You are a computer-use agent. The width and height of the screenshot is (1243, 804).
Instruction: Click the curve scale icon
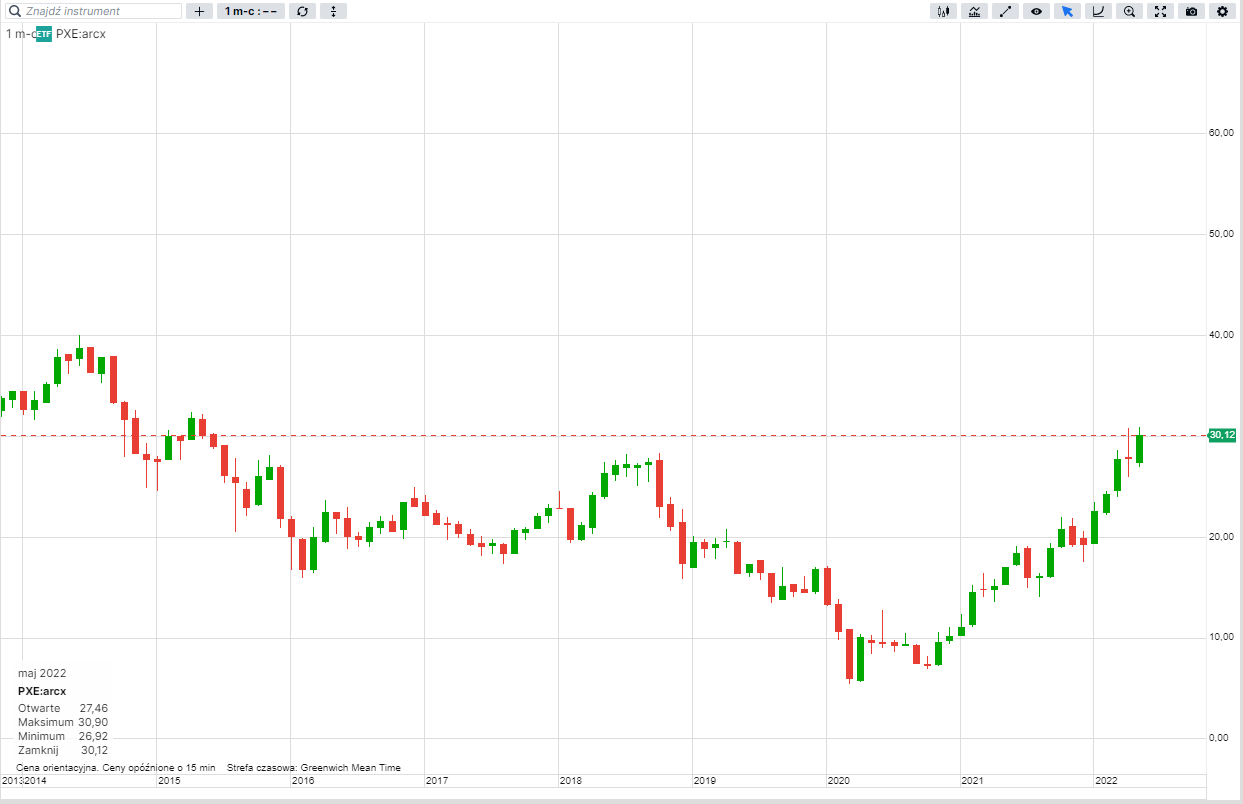tap(1098, 11)
